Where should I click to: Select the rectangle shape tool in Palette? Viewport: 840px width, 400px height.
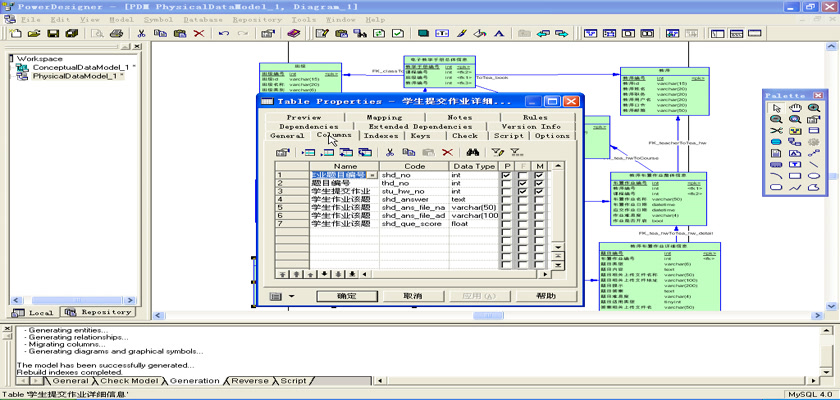coord(795,176)
